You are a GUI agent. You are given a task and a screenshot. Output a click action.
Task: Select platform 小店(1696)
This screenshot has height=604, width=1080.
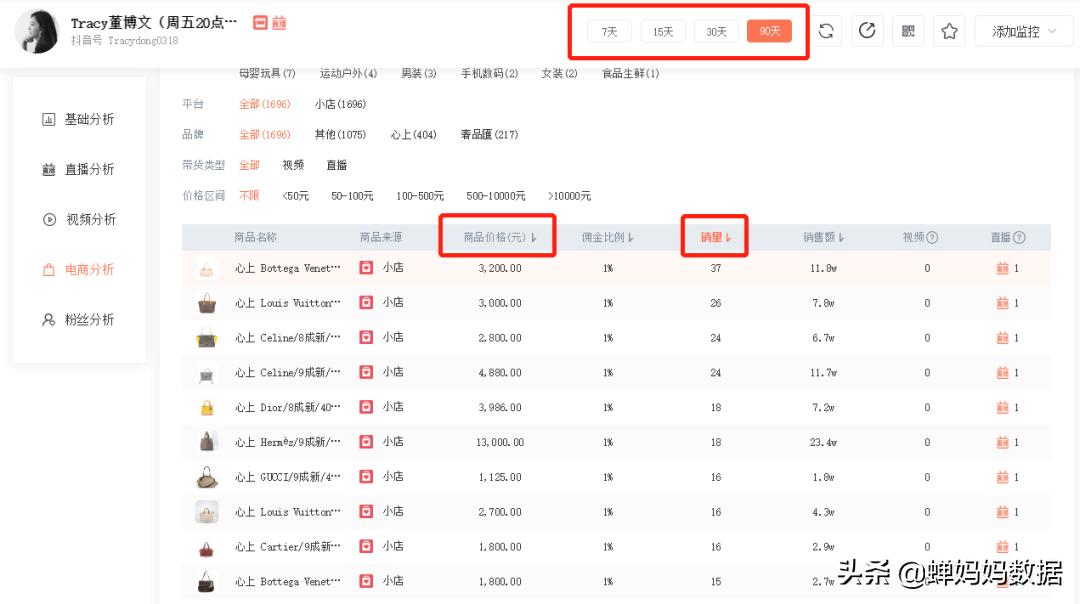point(340,104)
